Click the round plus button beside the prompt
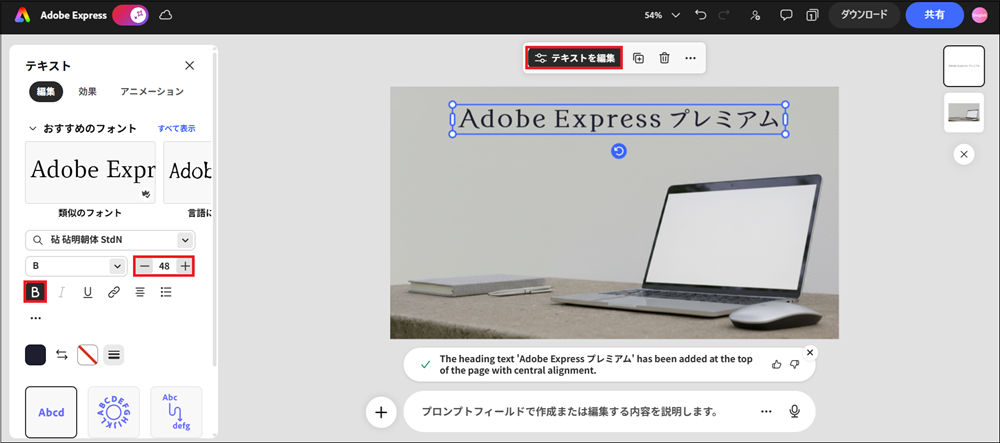Viewport: 1000px width, 443px height. point(381,412)
